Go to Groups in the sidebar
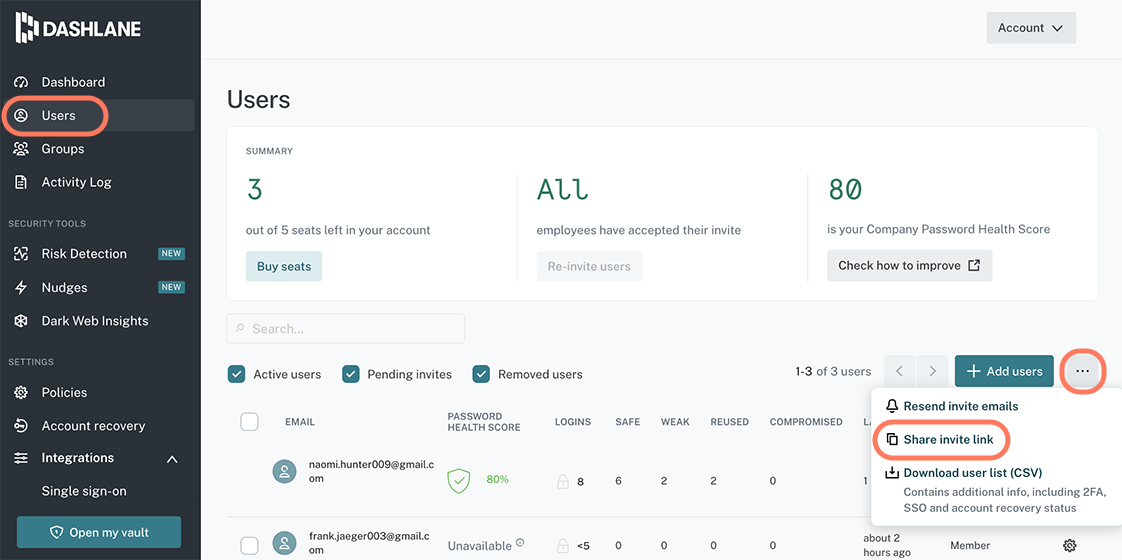Viewport: 1122px width, 560px height. (x=62, y=149)
